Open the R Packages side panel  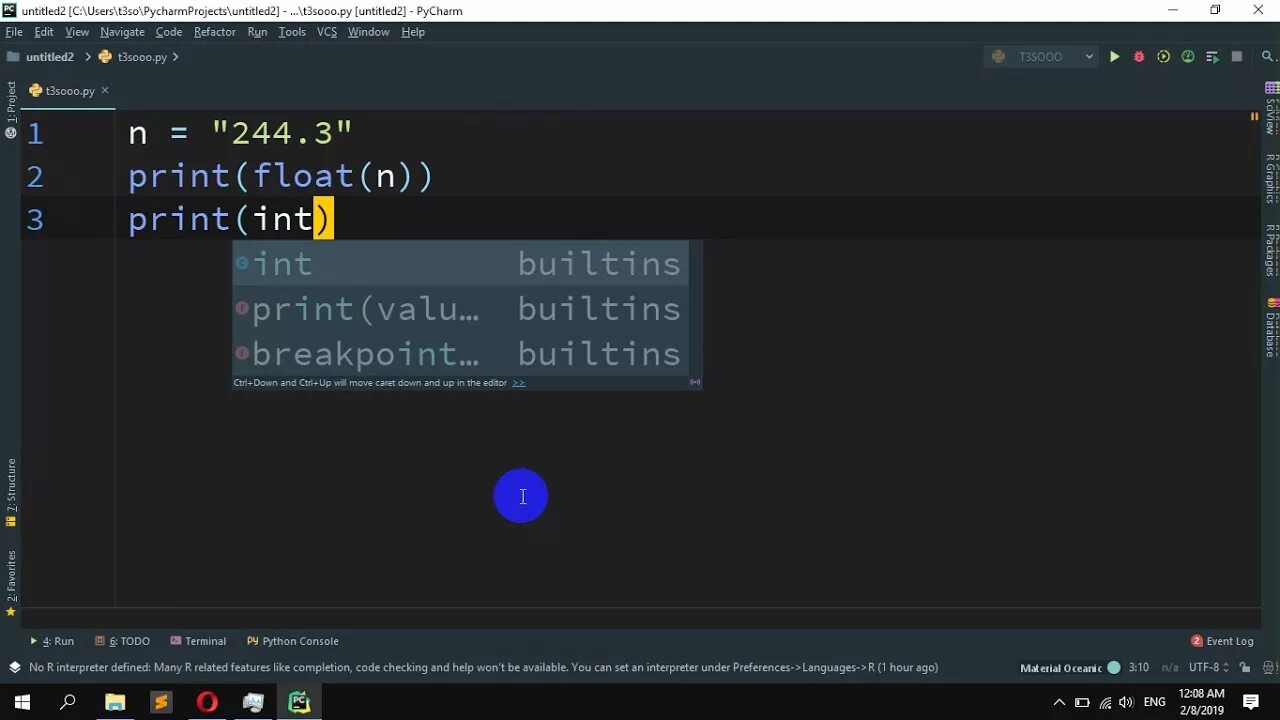coord(1271,250)
